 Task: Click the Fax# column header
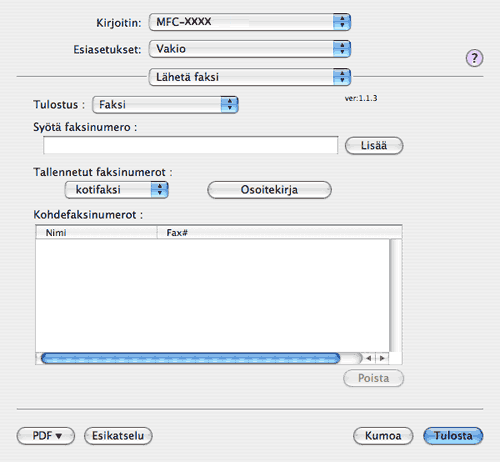click(279, 232)
